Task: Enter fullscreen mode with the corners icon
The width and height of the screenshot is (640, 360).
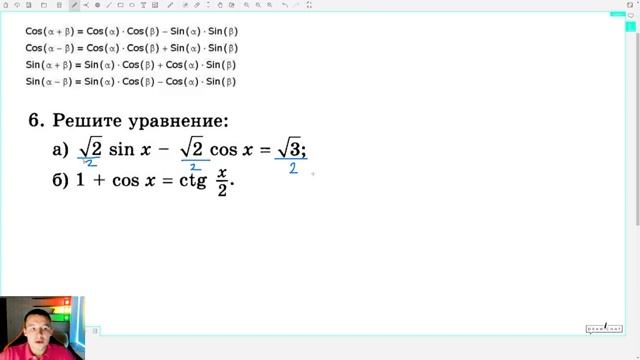Action: (309, 5)
